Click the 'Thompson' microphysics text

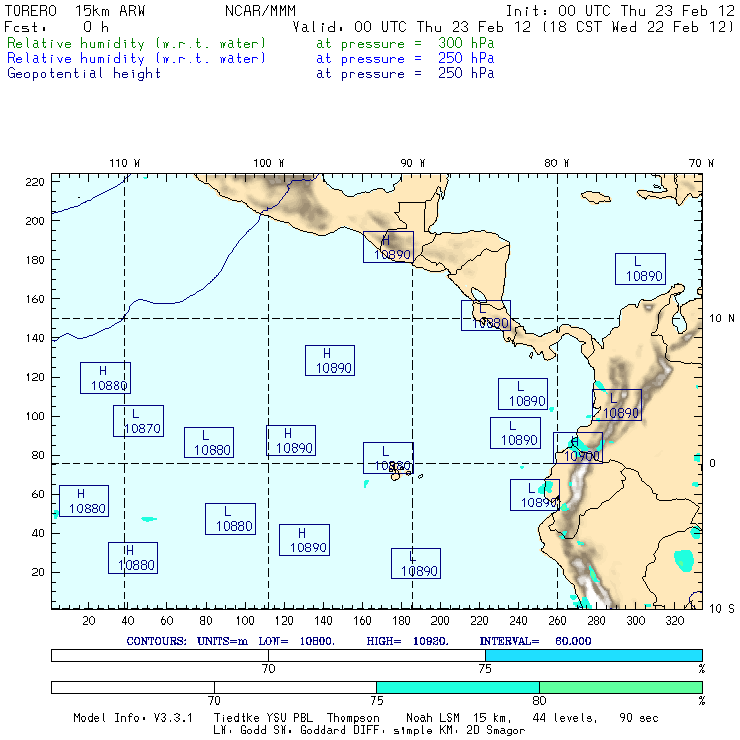click(x=353, y=718)
